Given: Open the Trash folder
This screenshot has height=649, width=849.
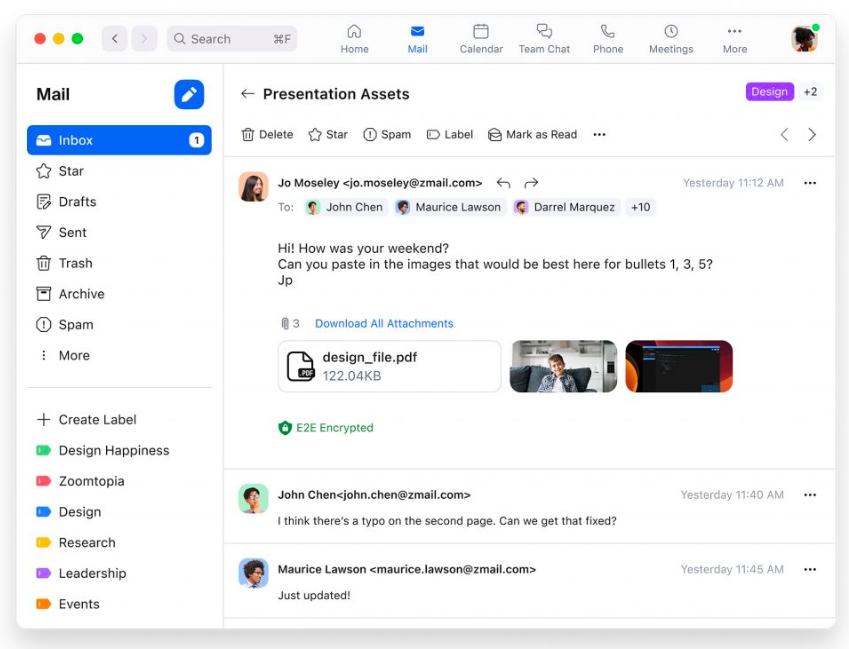Looking at the screenshot, I should pos(119,263).
